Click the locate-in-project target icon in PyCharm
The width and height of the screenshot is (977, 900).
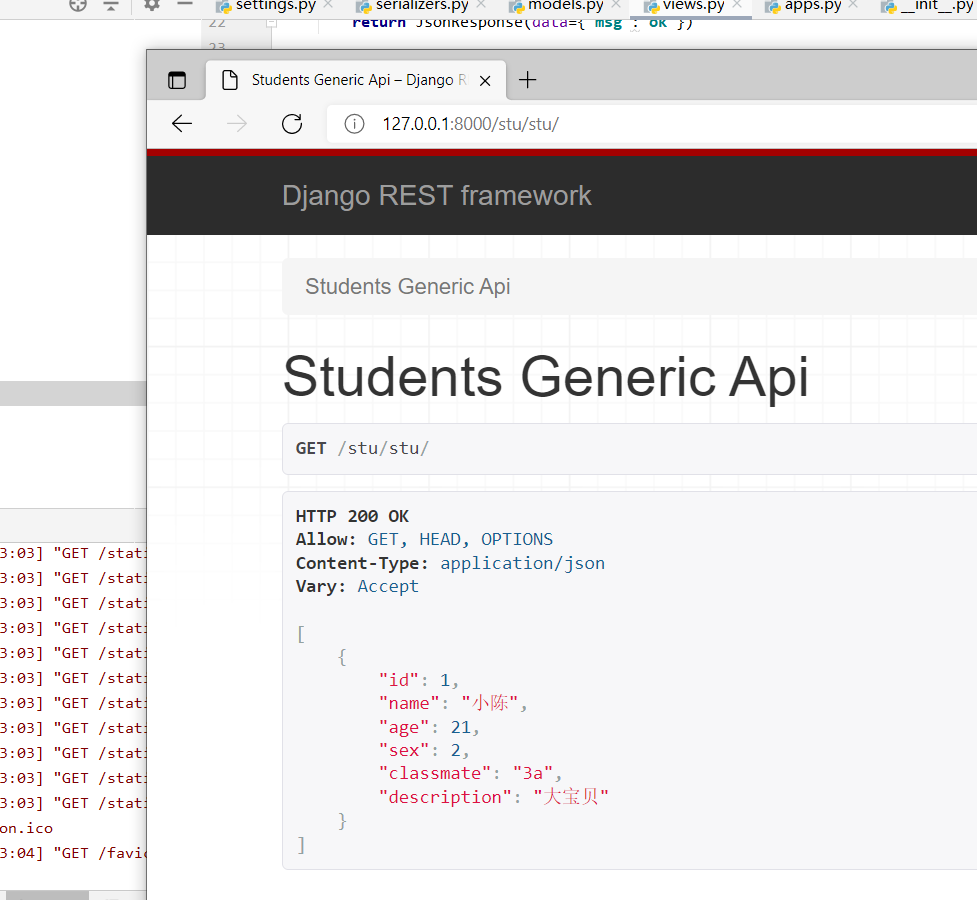tap(78, 5)
